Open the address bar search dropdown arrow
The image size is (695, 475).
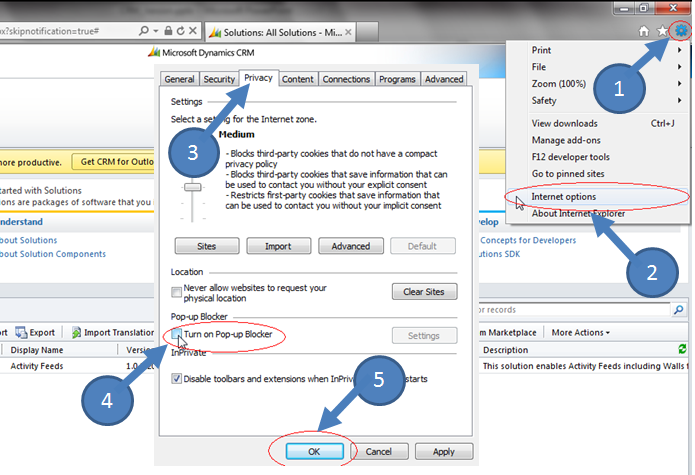(156, 31)
